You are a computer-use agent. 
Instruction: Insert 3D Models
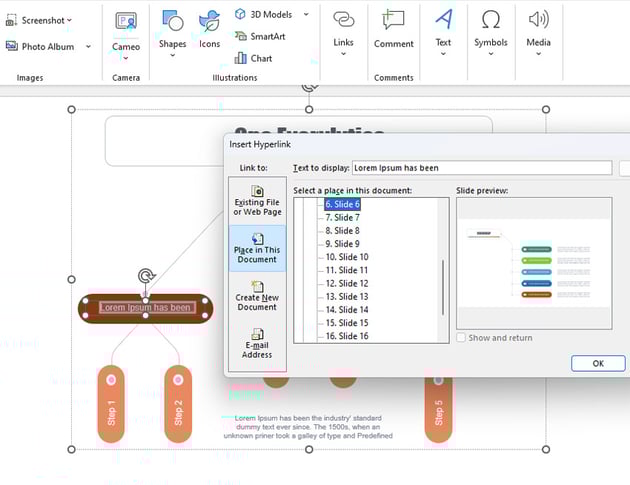pyautogui.click(x=264, y=14)
